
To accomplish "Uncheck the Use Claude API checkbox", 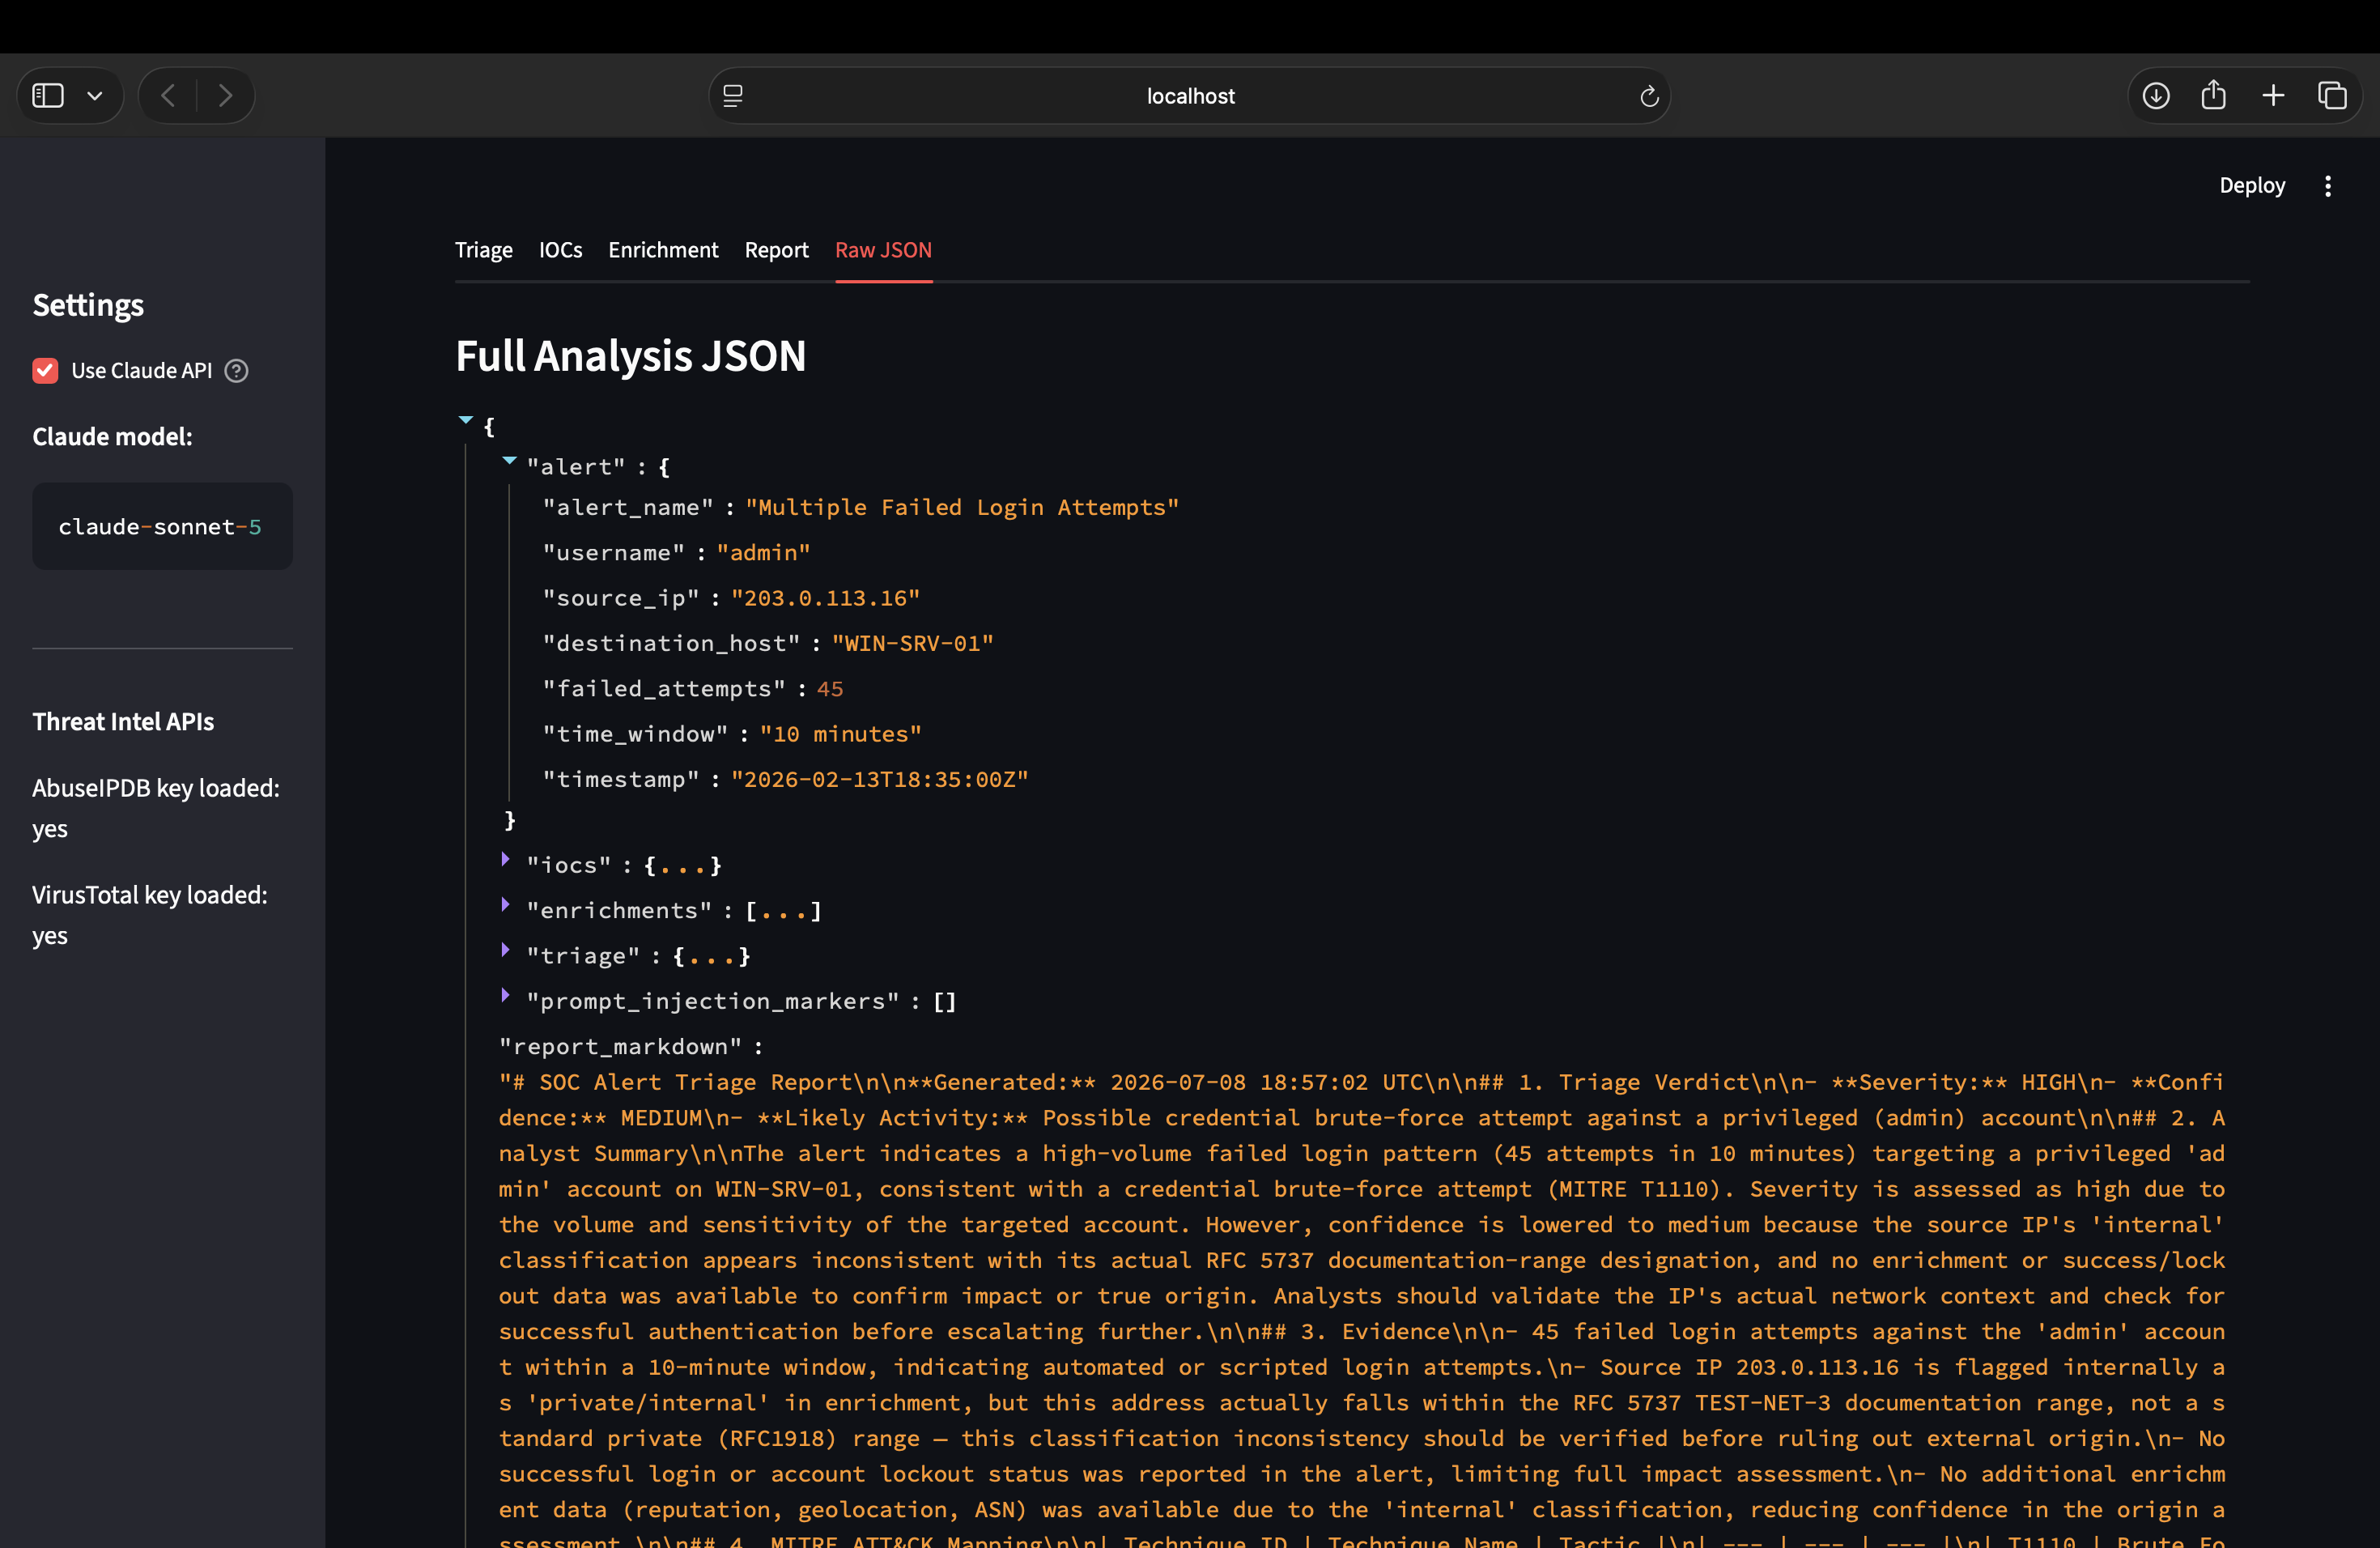I will click(45, 371).
